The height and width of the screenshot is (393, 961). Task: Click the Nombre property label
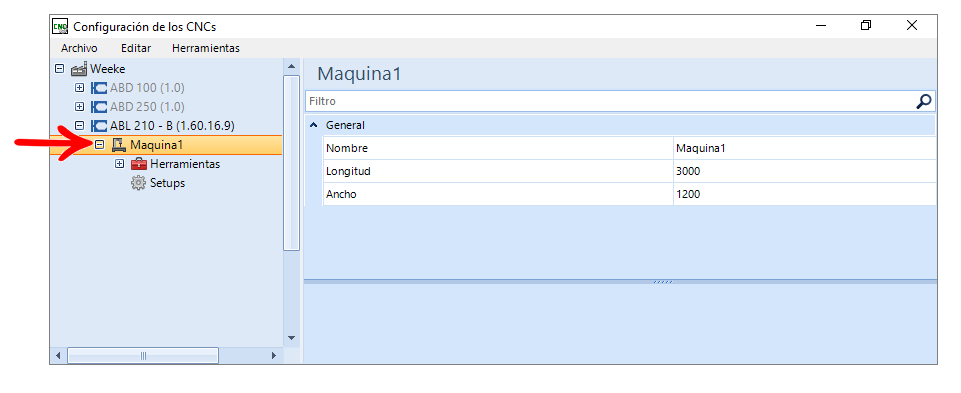click(346, 148)
